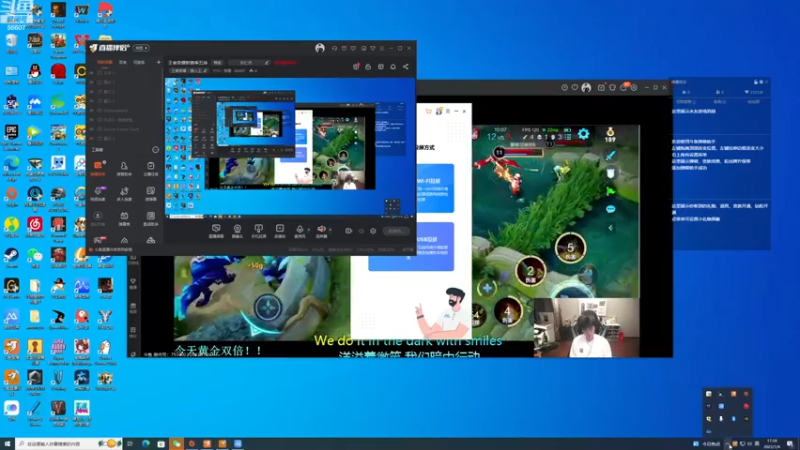Click the phone screen-cast icon in the bottom toolbar
The width and height of the screenshot is (800, 450).
click(259, 231)
